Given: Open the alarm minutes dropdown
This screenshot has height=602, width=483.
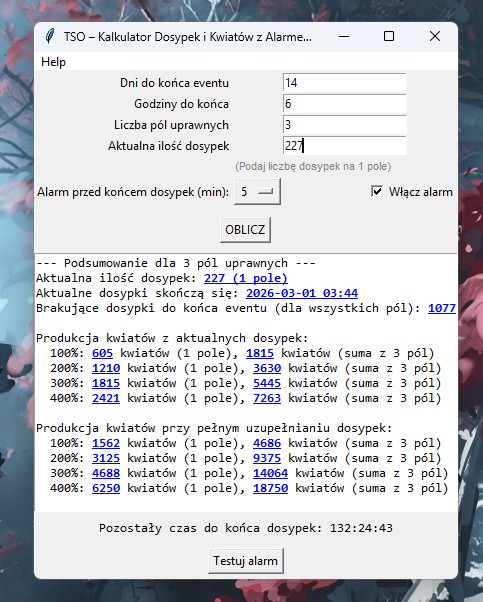Looking at the screenshot, I should click(x=257, y=191).
